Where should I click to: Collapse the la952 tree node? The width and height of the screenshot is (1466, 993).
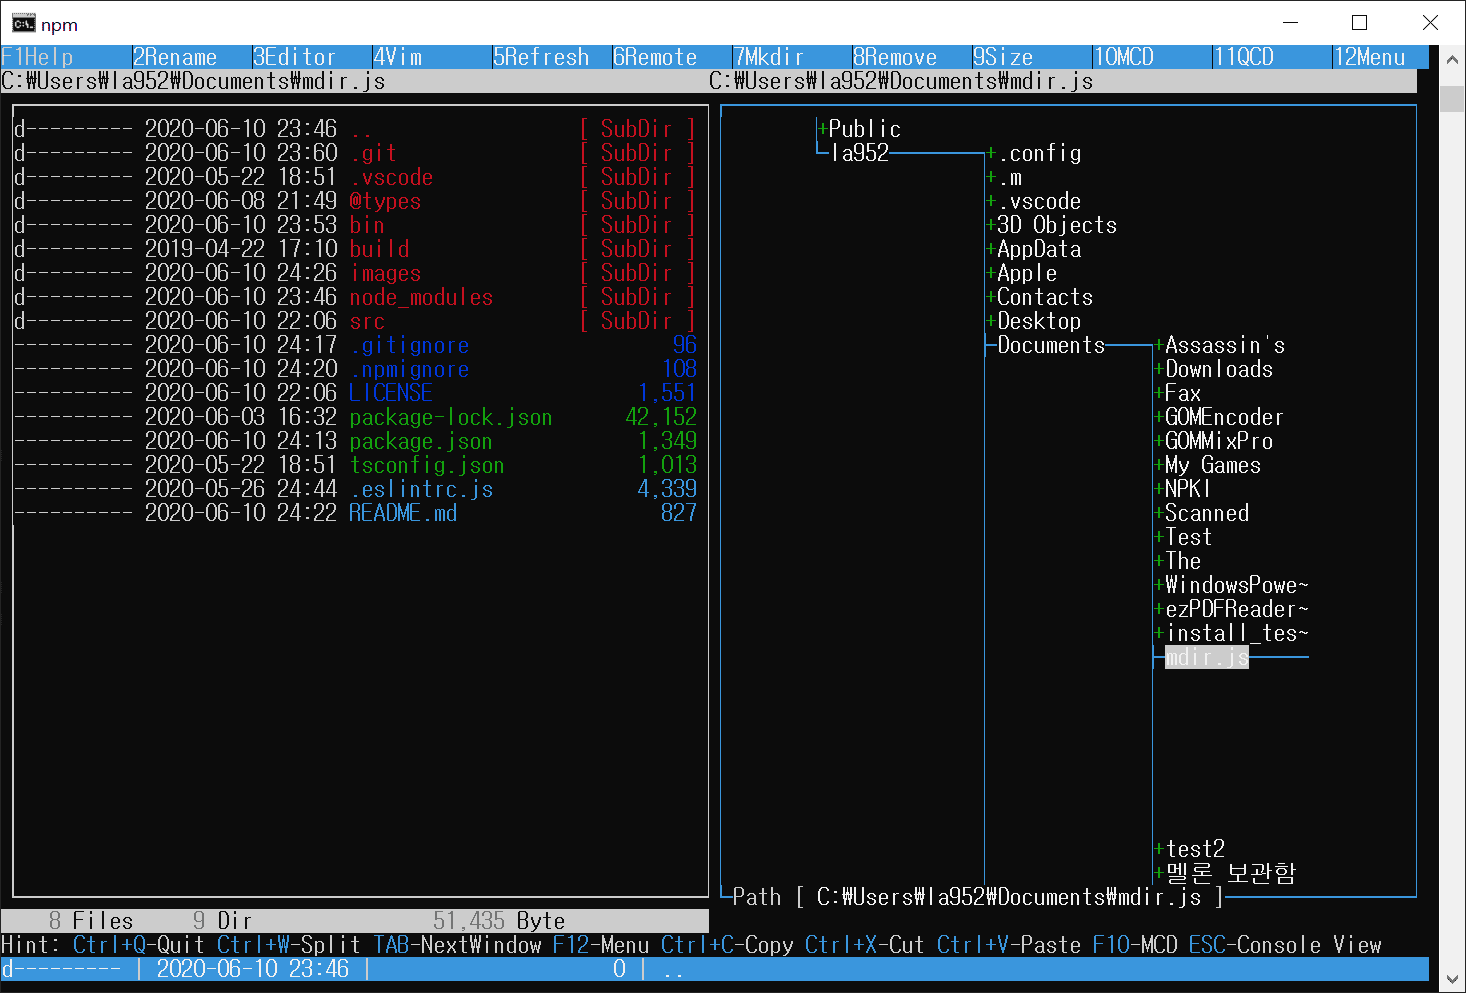click(x=860, y=153)
